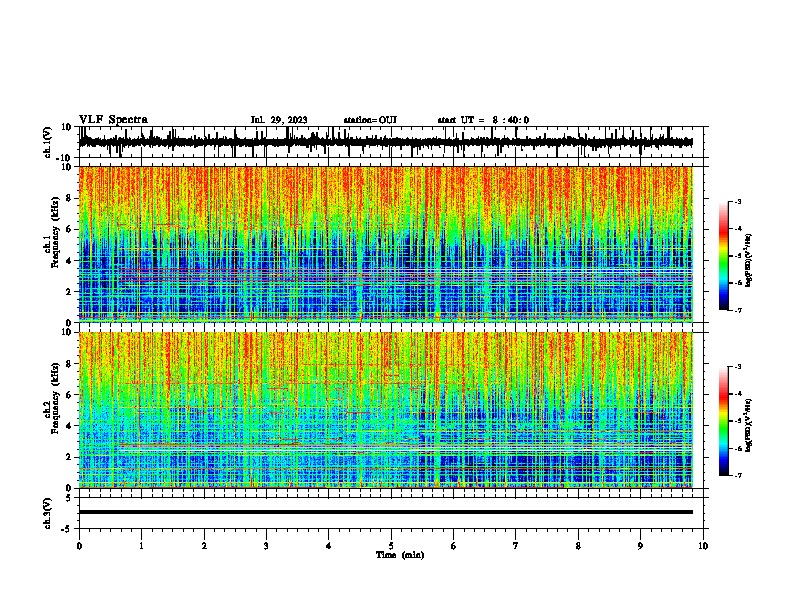
Task: Click the "ch.3(V)" axis label
Action: [48, 514]
